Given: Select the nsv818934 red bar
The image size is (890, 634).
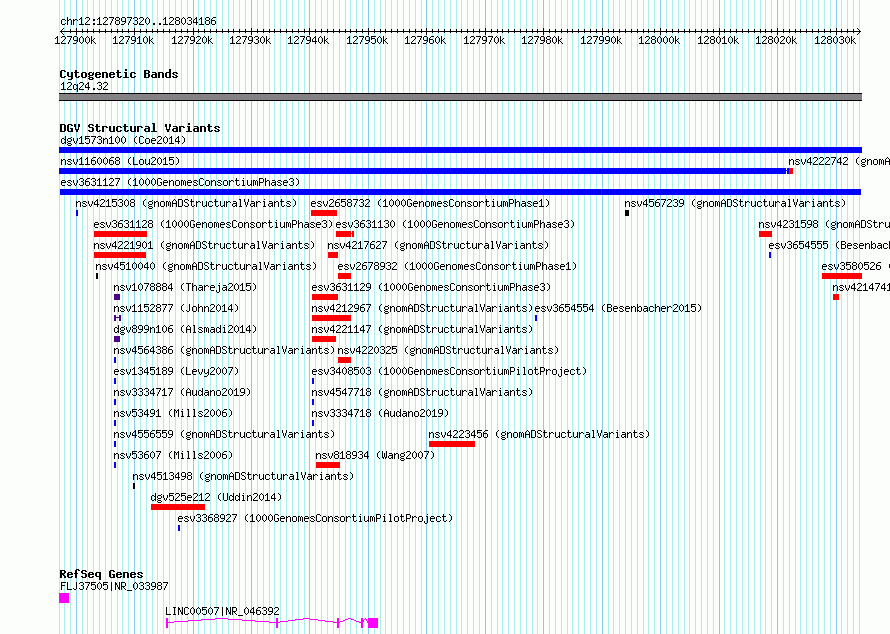Looking at the screenshot, I should click(328, 465).
